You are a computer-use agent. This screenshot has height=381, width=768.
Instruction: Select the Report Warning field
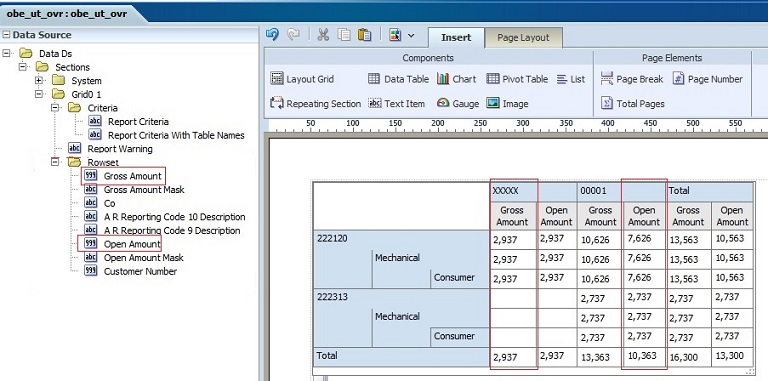[x=110, y=148]
